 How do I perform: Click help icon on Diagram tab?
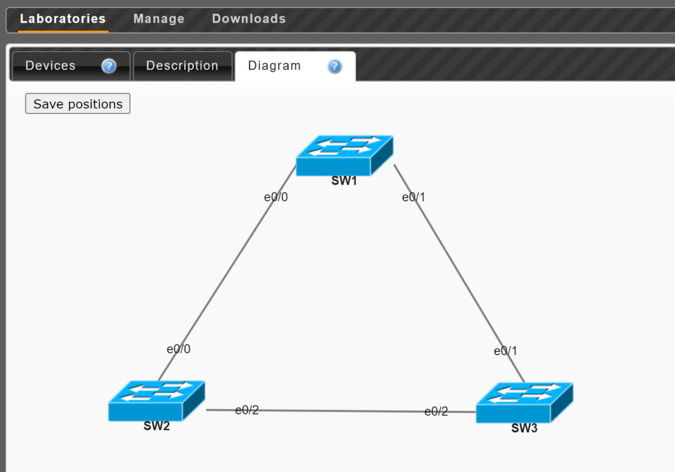click(x=335, y=67)
